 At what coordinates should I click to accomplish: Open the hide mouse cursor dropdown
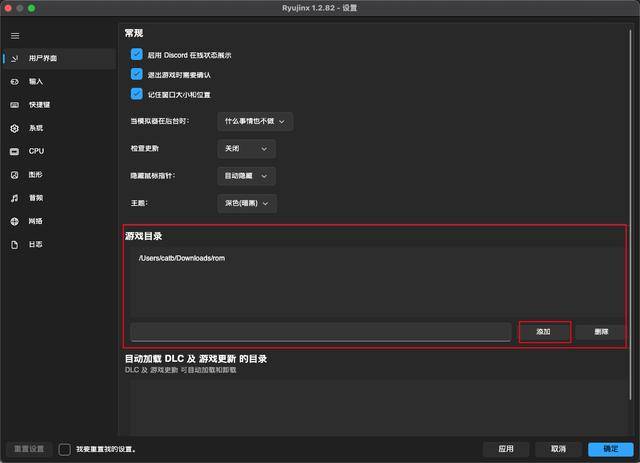tap(247, 176)
